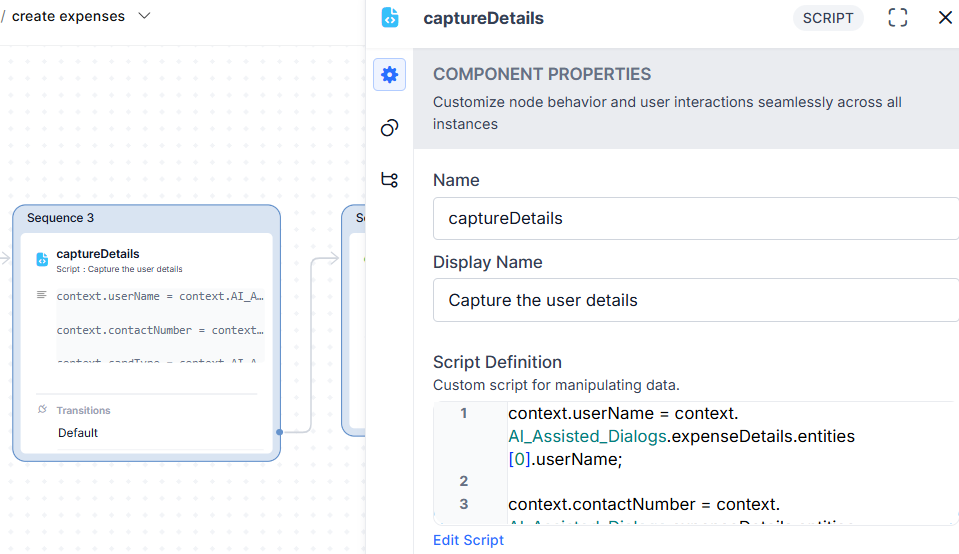Click script icon beside captureDetails panel title

pyautogui.click(x=390, y=18)
